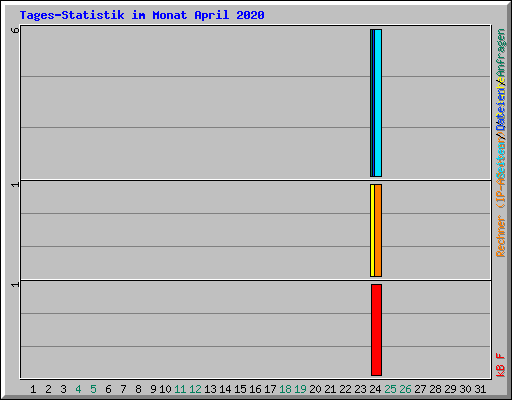
Task: Click the orange bar in the middle chart
Action: click(x=378, y=230)
